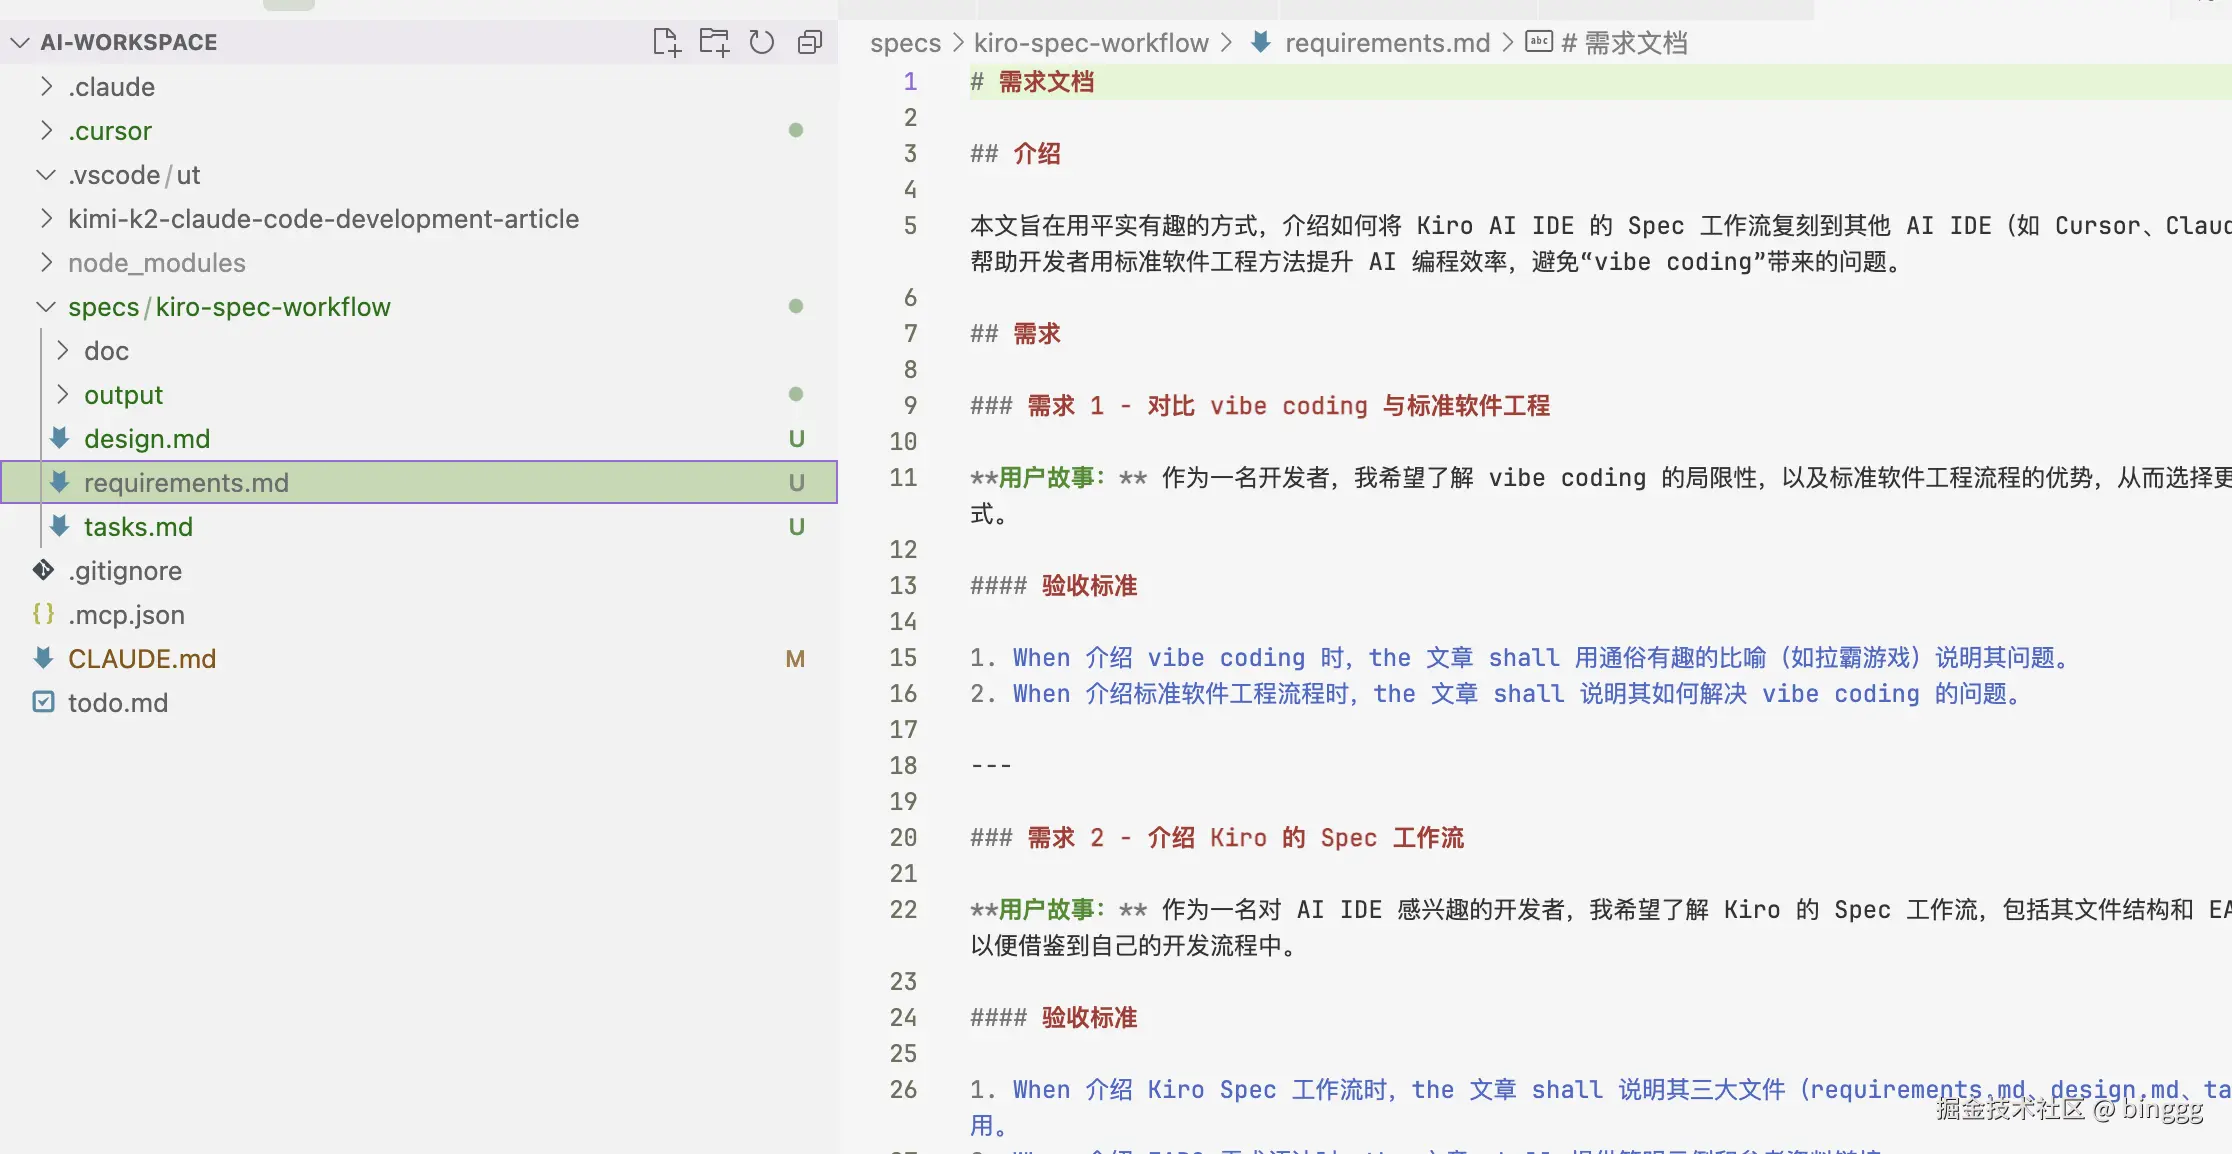The image size is (2232, 1154).
Task: Collapse all folders in explorer
Action: (x=810, y=42)
